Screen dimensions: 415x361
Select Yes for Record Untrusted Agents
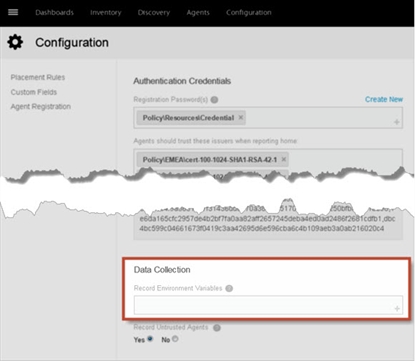point(150,339)
